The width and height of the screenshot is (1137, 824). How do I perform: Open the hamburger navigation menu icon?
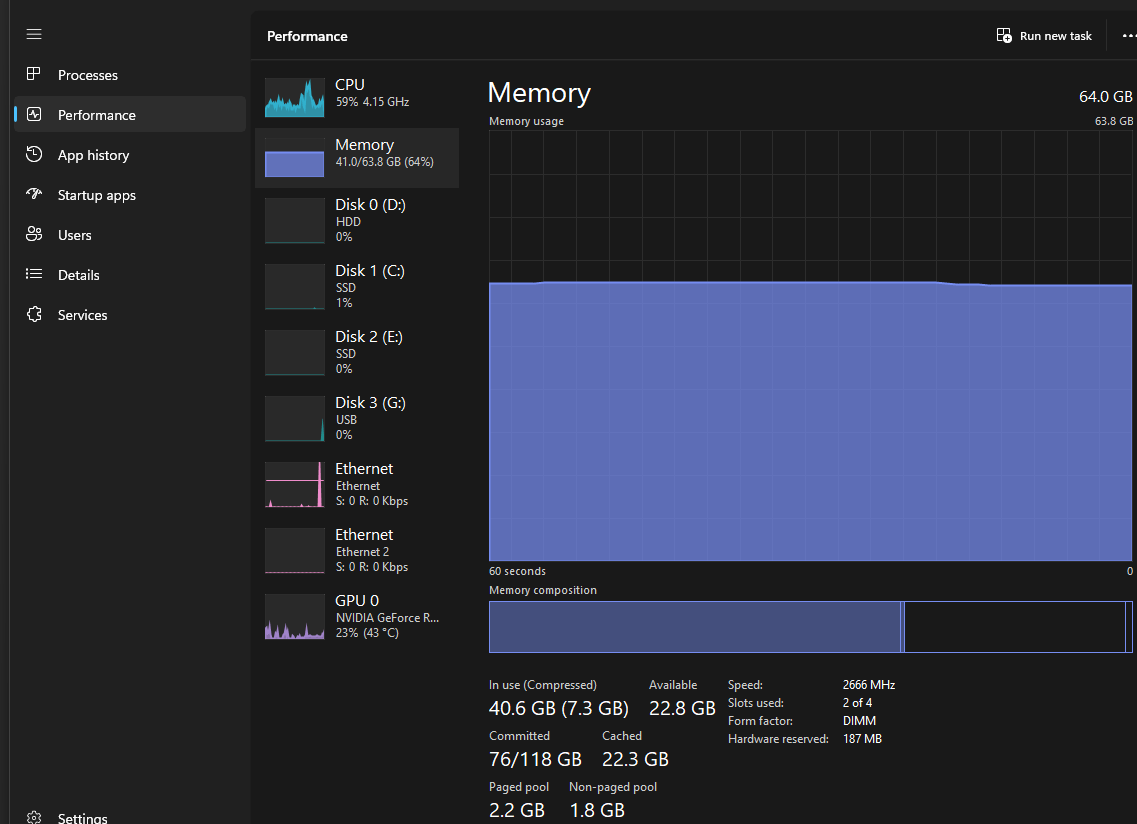pos(34,34)
